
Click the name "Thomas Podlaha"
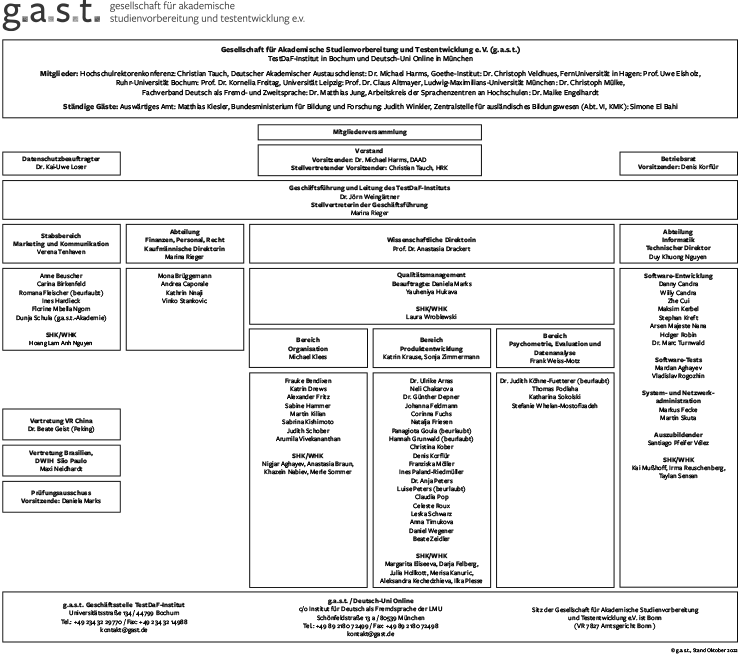[555, 389]
